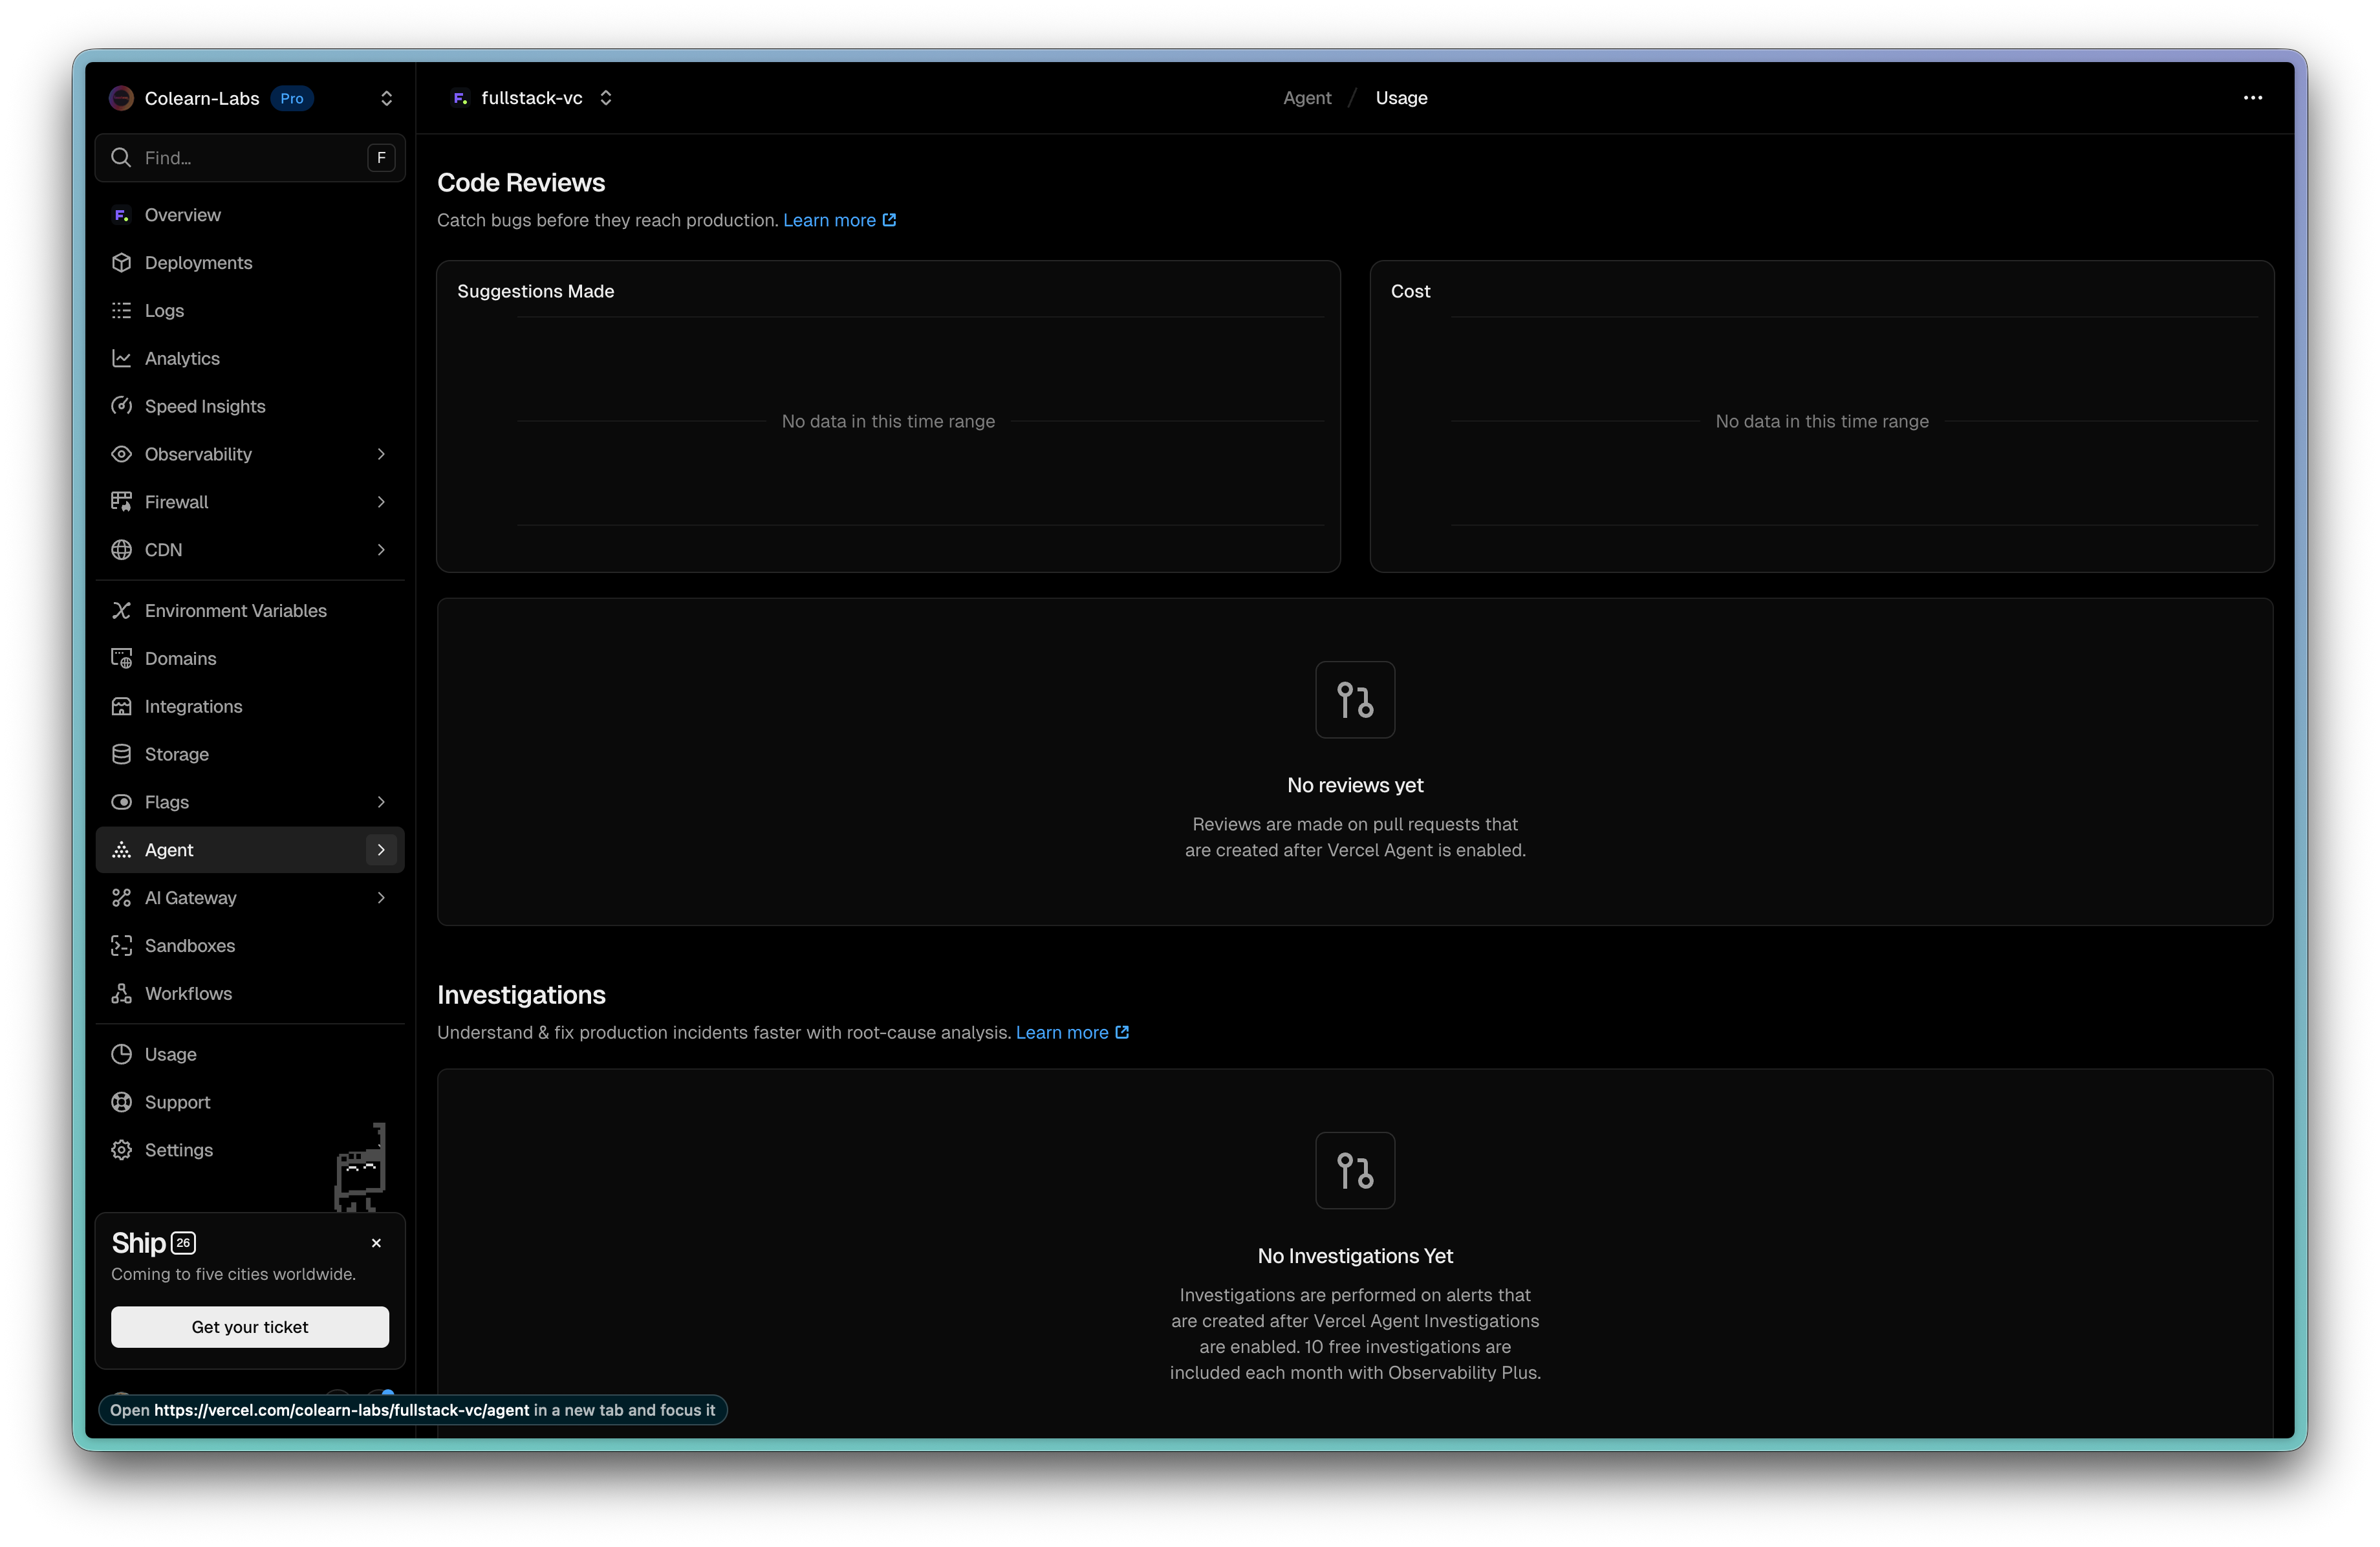2380x1547 pixels.
Task: Click the icon above No Investigations Yet
Action: tap(1355, 1171)
